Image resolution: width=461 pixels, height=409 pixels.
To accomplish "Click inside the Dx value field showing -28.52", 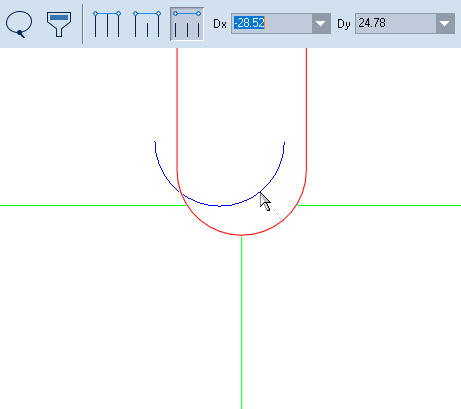I will point(272,23).
